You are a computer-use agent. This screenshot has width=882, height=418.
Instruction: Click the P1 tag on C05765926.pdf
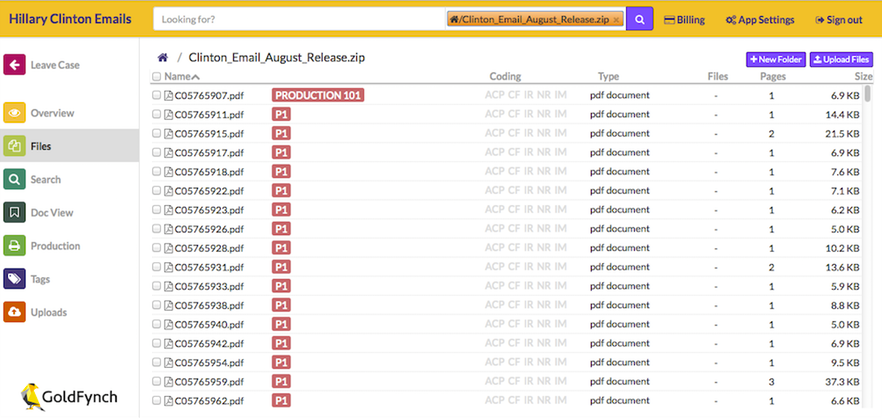[281, 229]
